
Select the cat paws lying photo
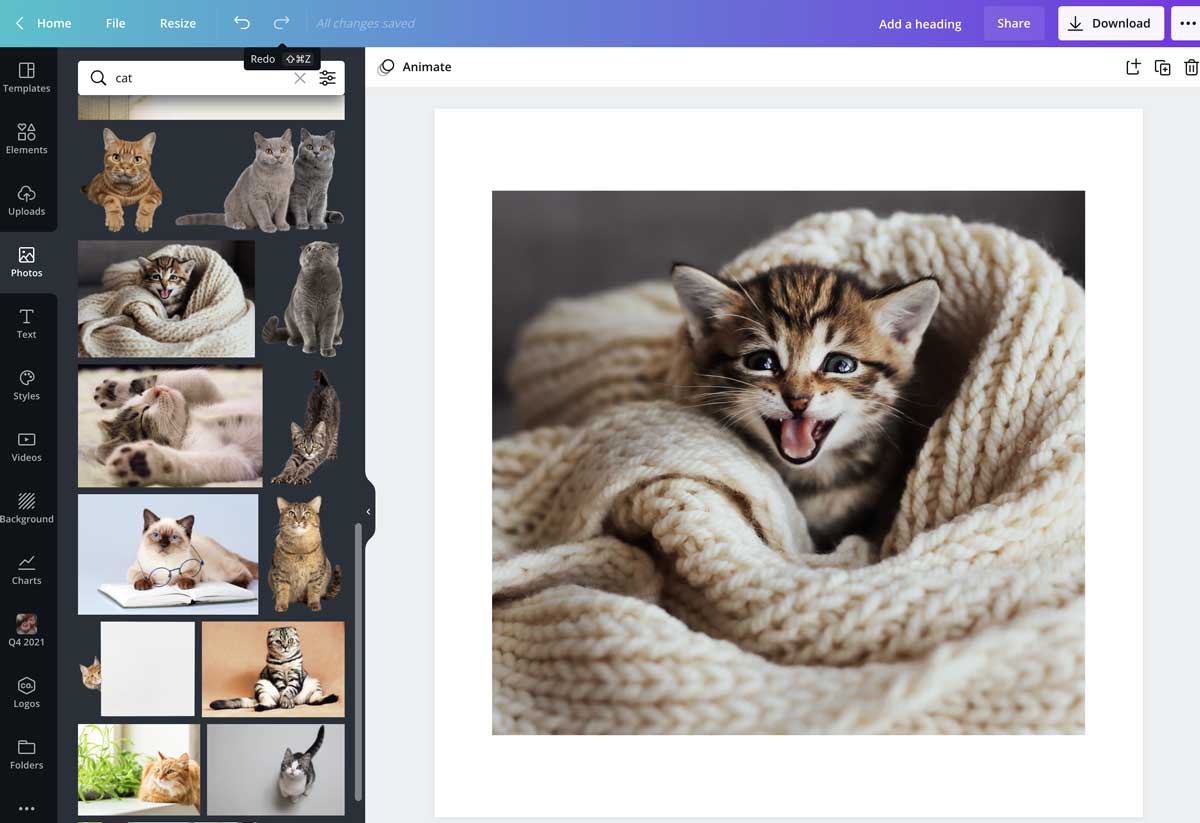coord(170,426)
